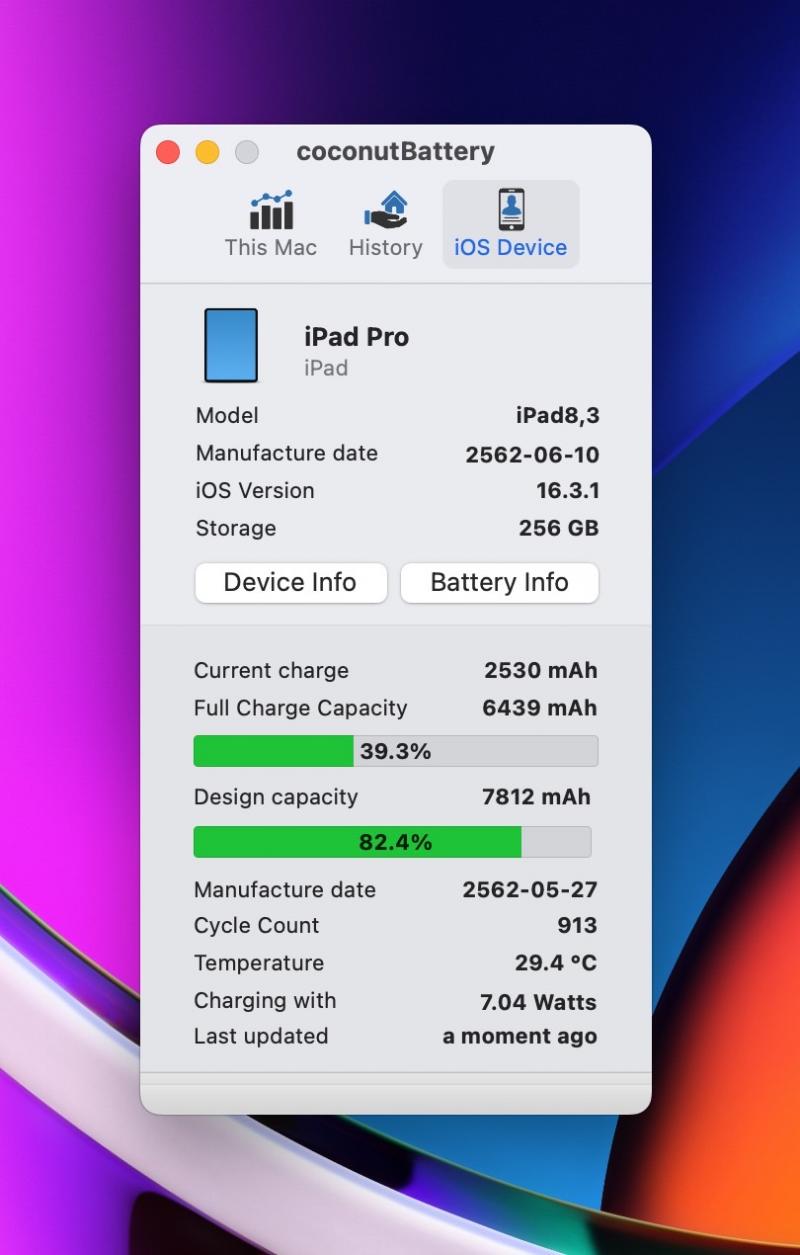Select the 6439 mAh capacity value
800x1255 pixels.
pos(540,708)
